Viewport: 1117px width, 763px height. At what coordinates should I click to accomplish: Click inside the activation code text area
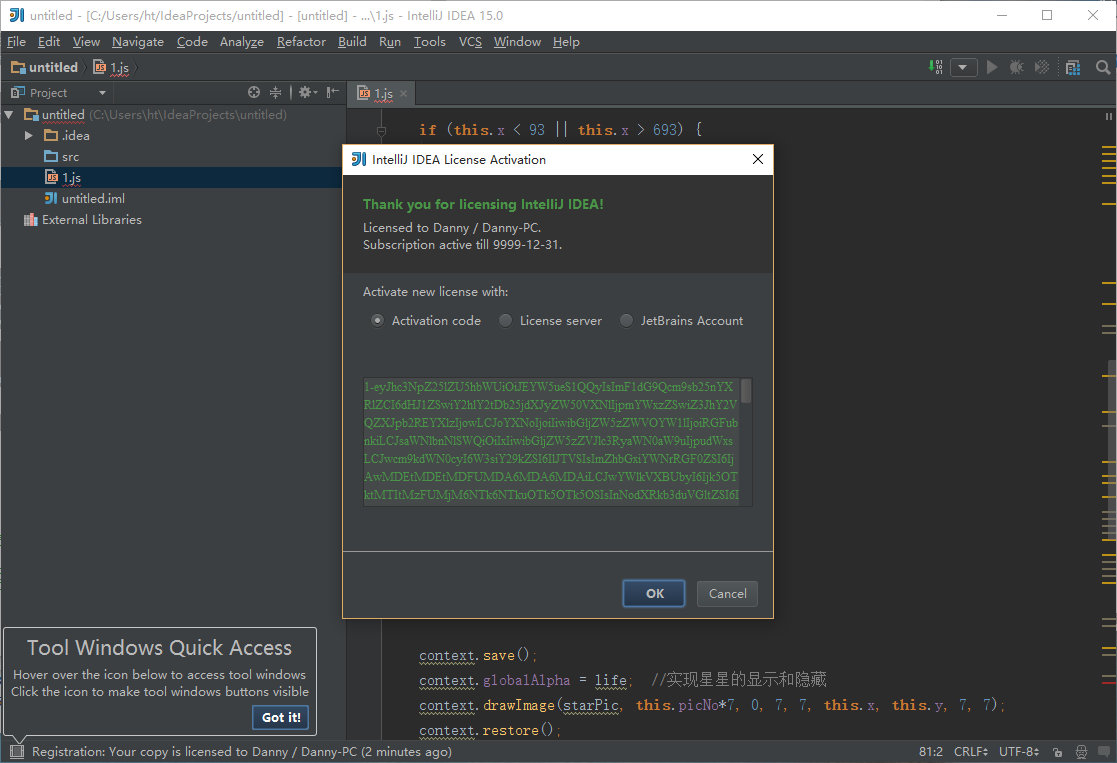[550, 442]
